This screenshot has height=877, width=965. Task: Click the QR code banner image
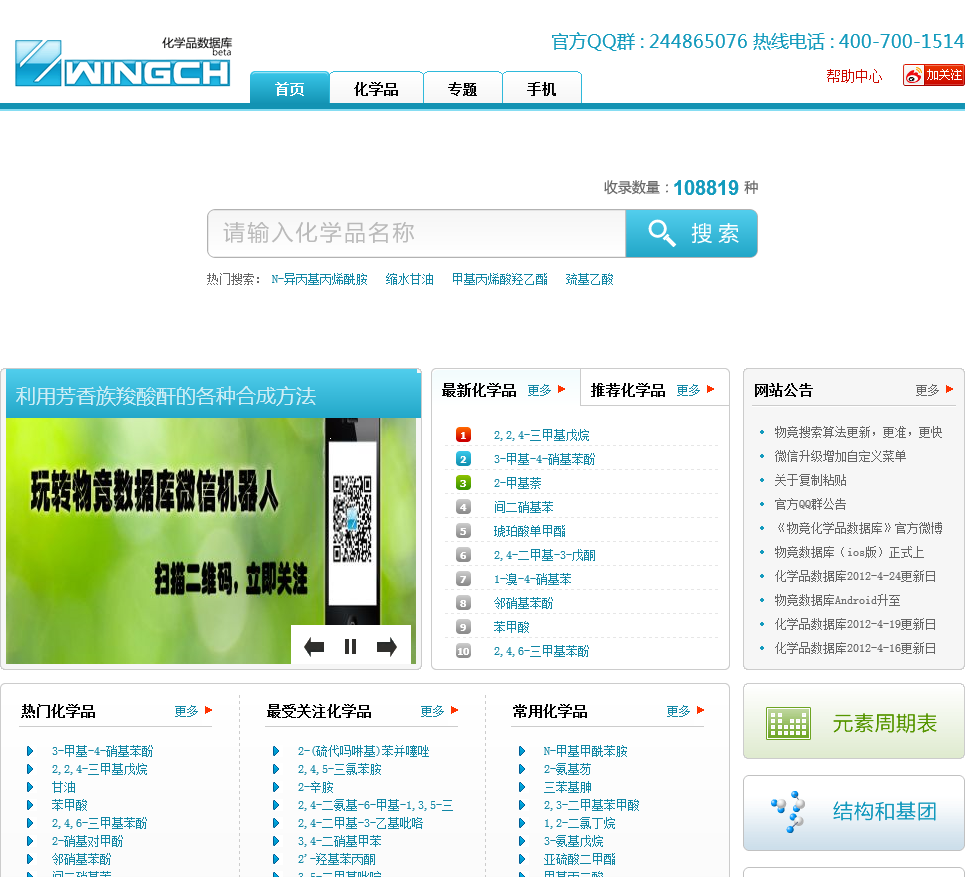point(210,540)
